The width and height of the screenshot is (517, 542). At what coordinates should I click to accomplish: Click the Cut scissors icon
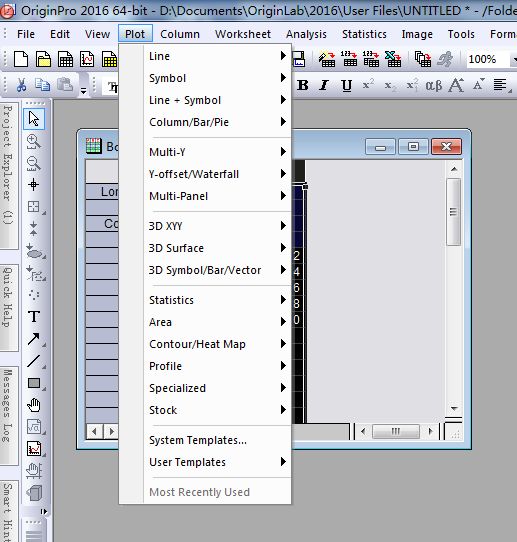21,85
